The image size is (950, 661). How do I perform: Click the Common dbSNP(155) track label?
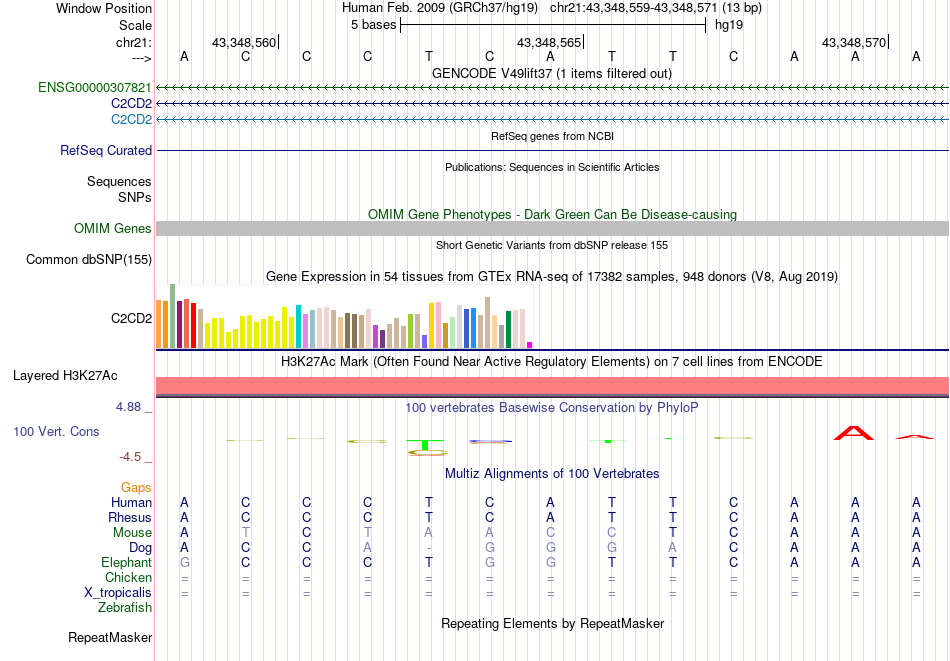[89, 259]
